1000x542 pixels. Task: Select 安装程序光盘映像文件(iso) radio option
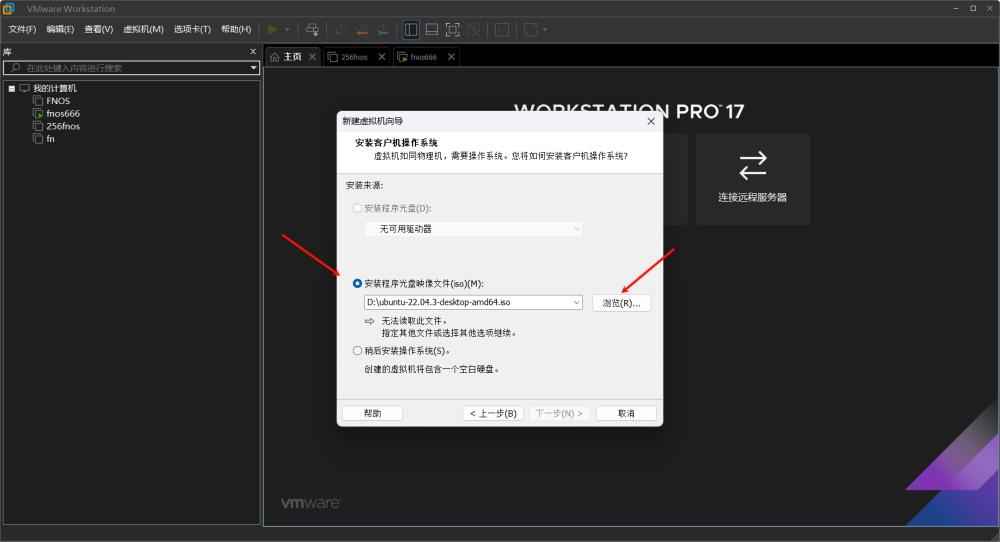pyautogui.click(x=357, y=284)
